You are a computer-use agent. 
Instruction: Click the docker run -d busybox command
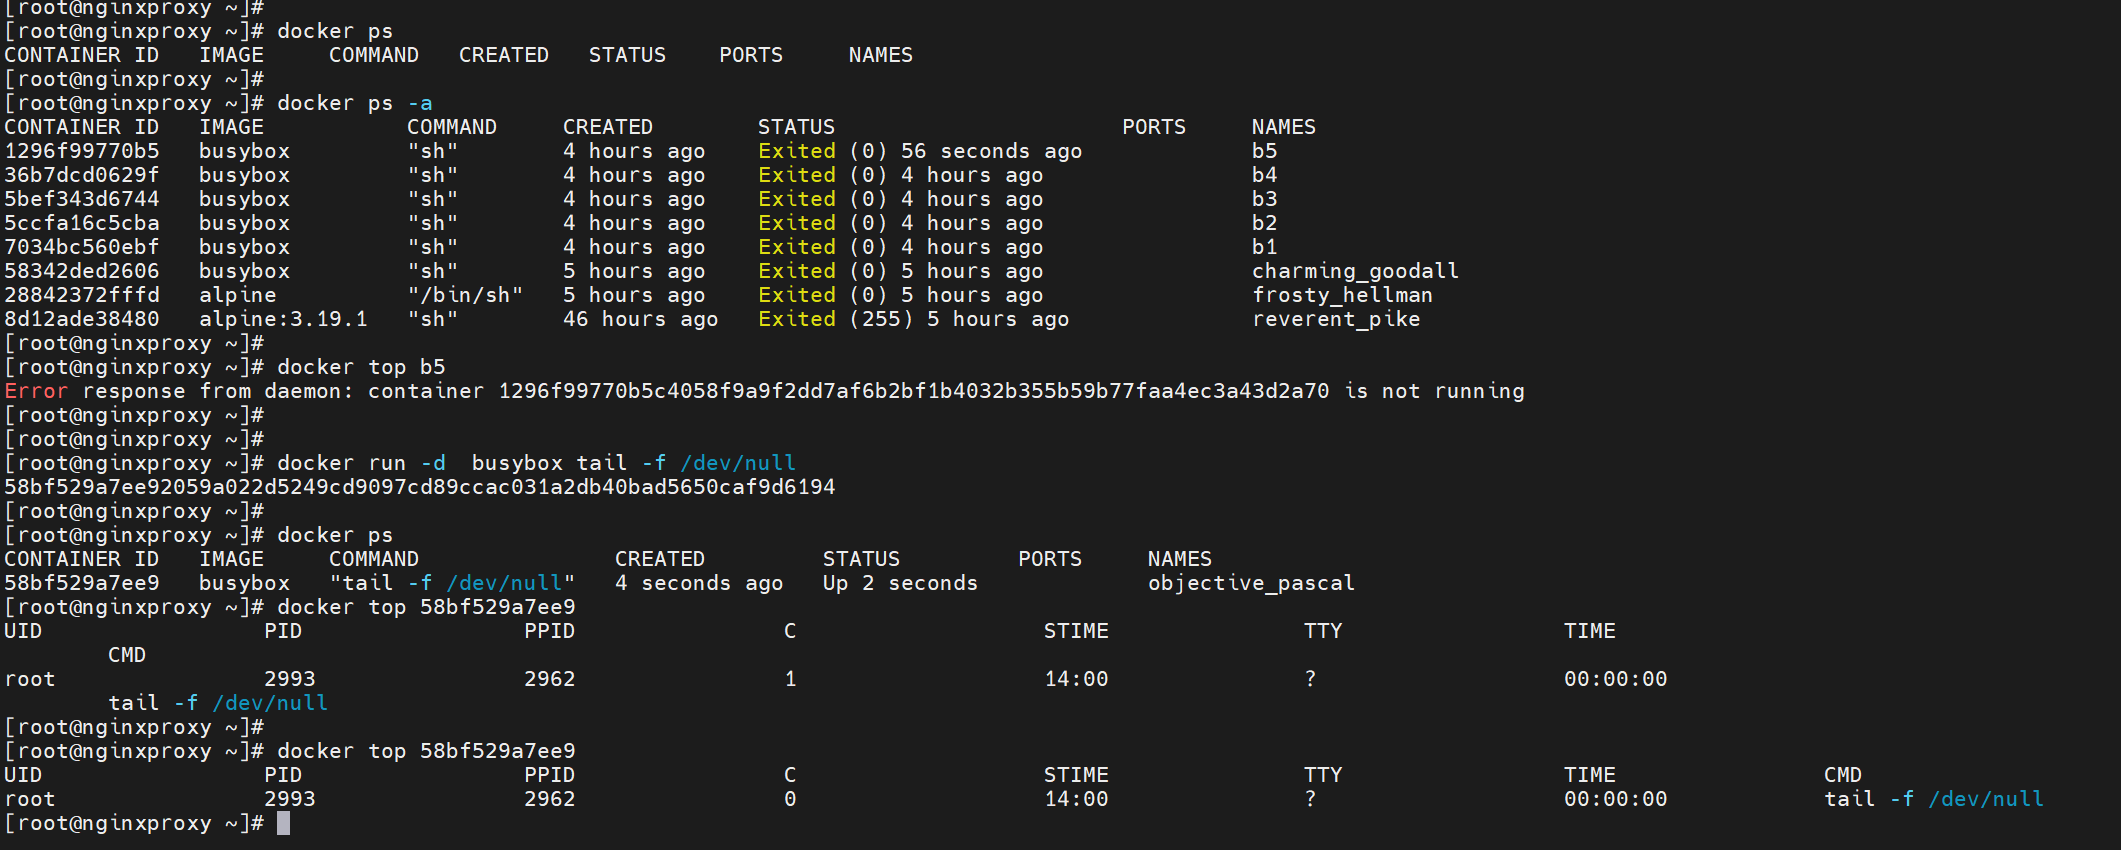coord(536,463)
